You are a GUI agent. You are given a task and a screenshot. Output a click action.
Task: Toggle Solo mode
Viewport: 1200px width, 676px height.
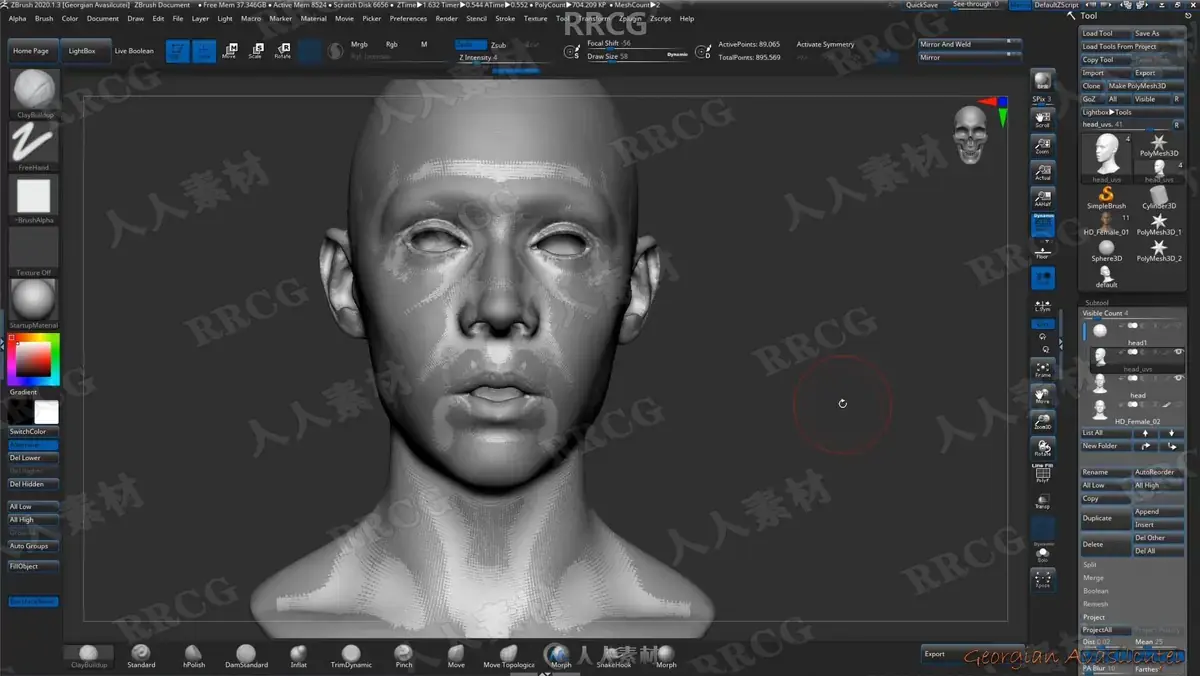pos(1043,553)
